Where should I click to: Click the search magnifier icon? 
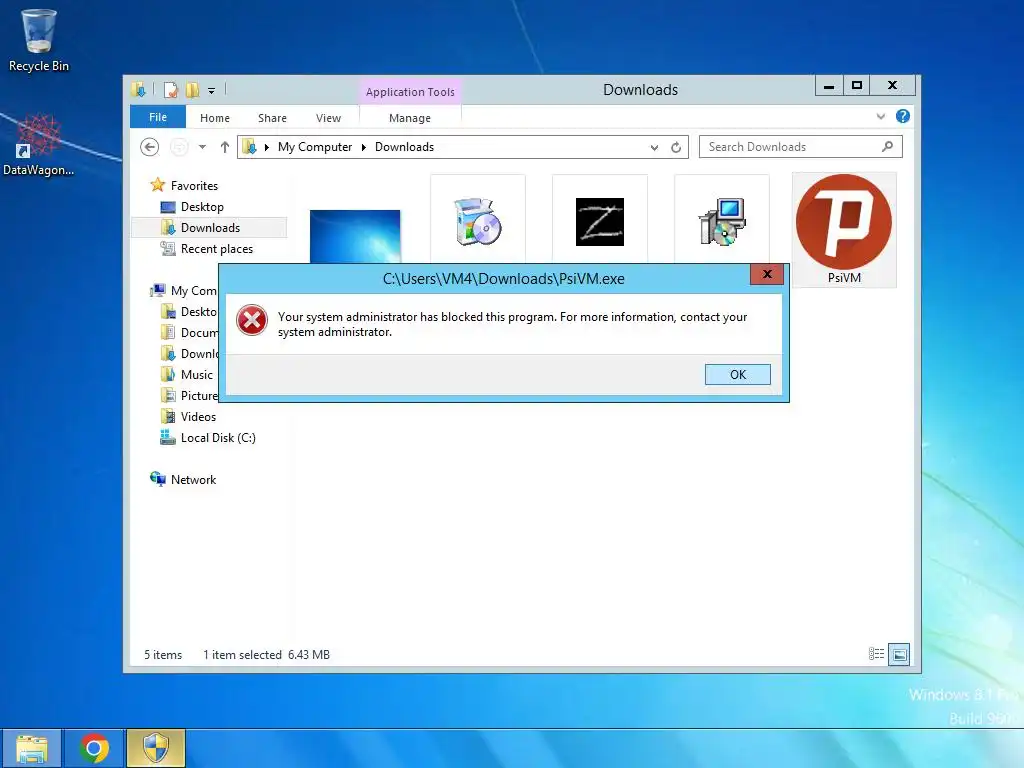click(887, 147)
